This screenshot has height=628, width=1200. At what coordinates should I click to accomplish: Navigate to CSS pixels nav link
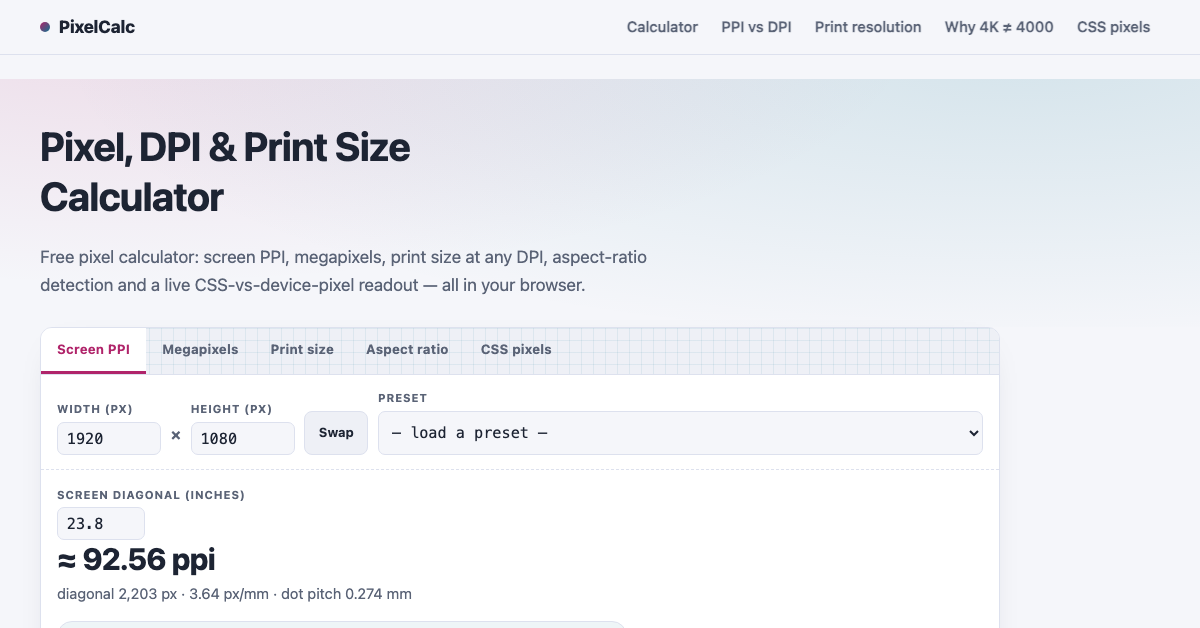coord(1114,27)
